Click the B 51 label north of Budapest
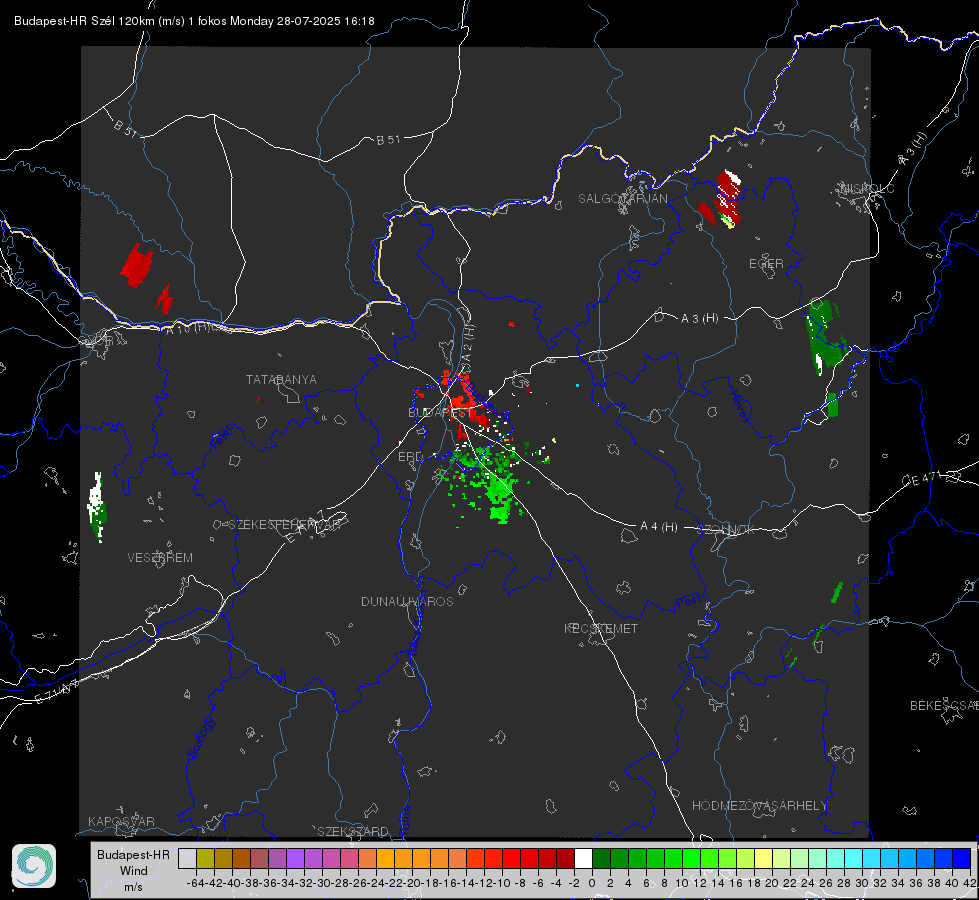This screenshot has height=900, width=979. (388, 140)
